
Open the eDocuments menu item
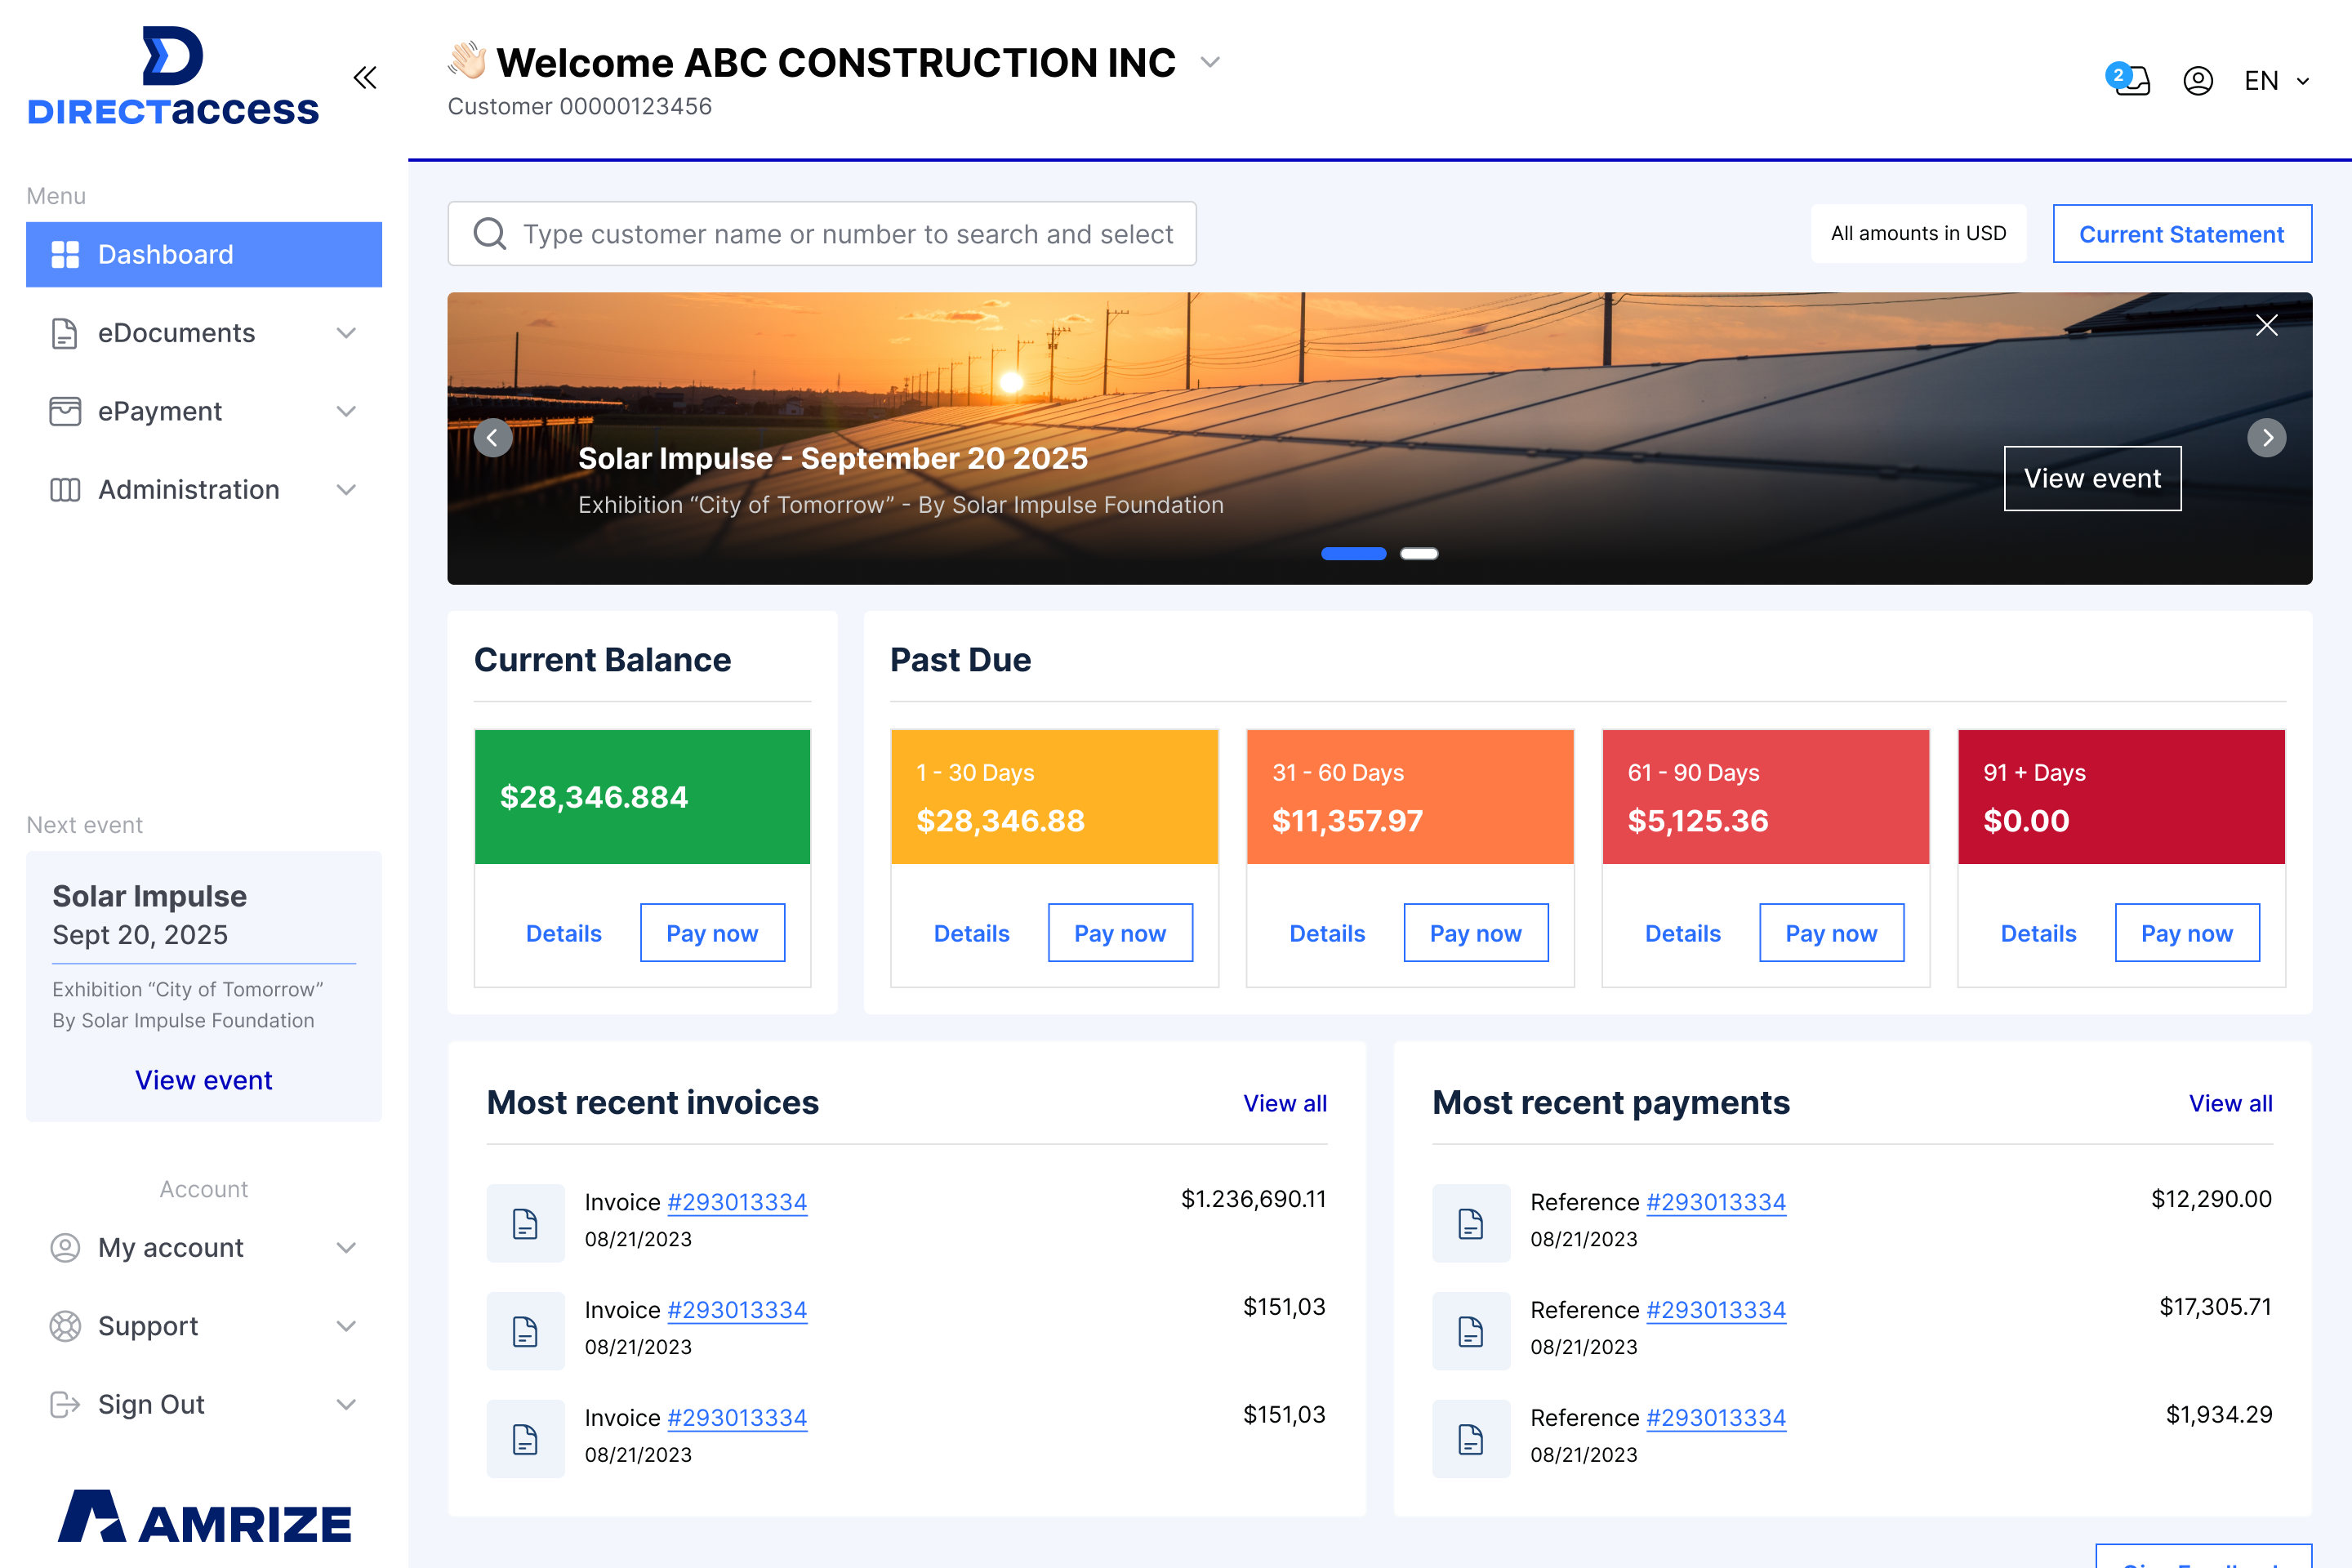point(204,333)
